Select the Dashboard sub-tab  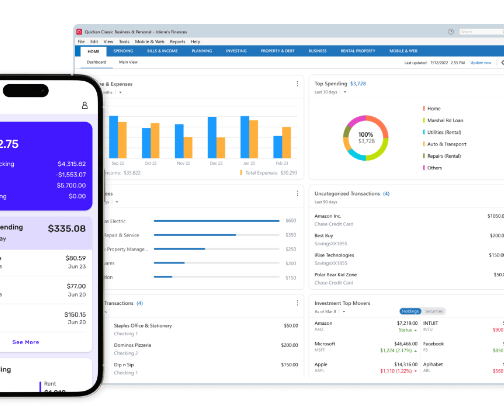click(x=96, y=62)
